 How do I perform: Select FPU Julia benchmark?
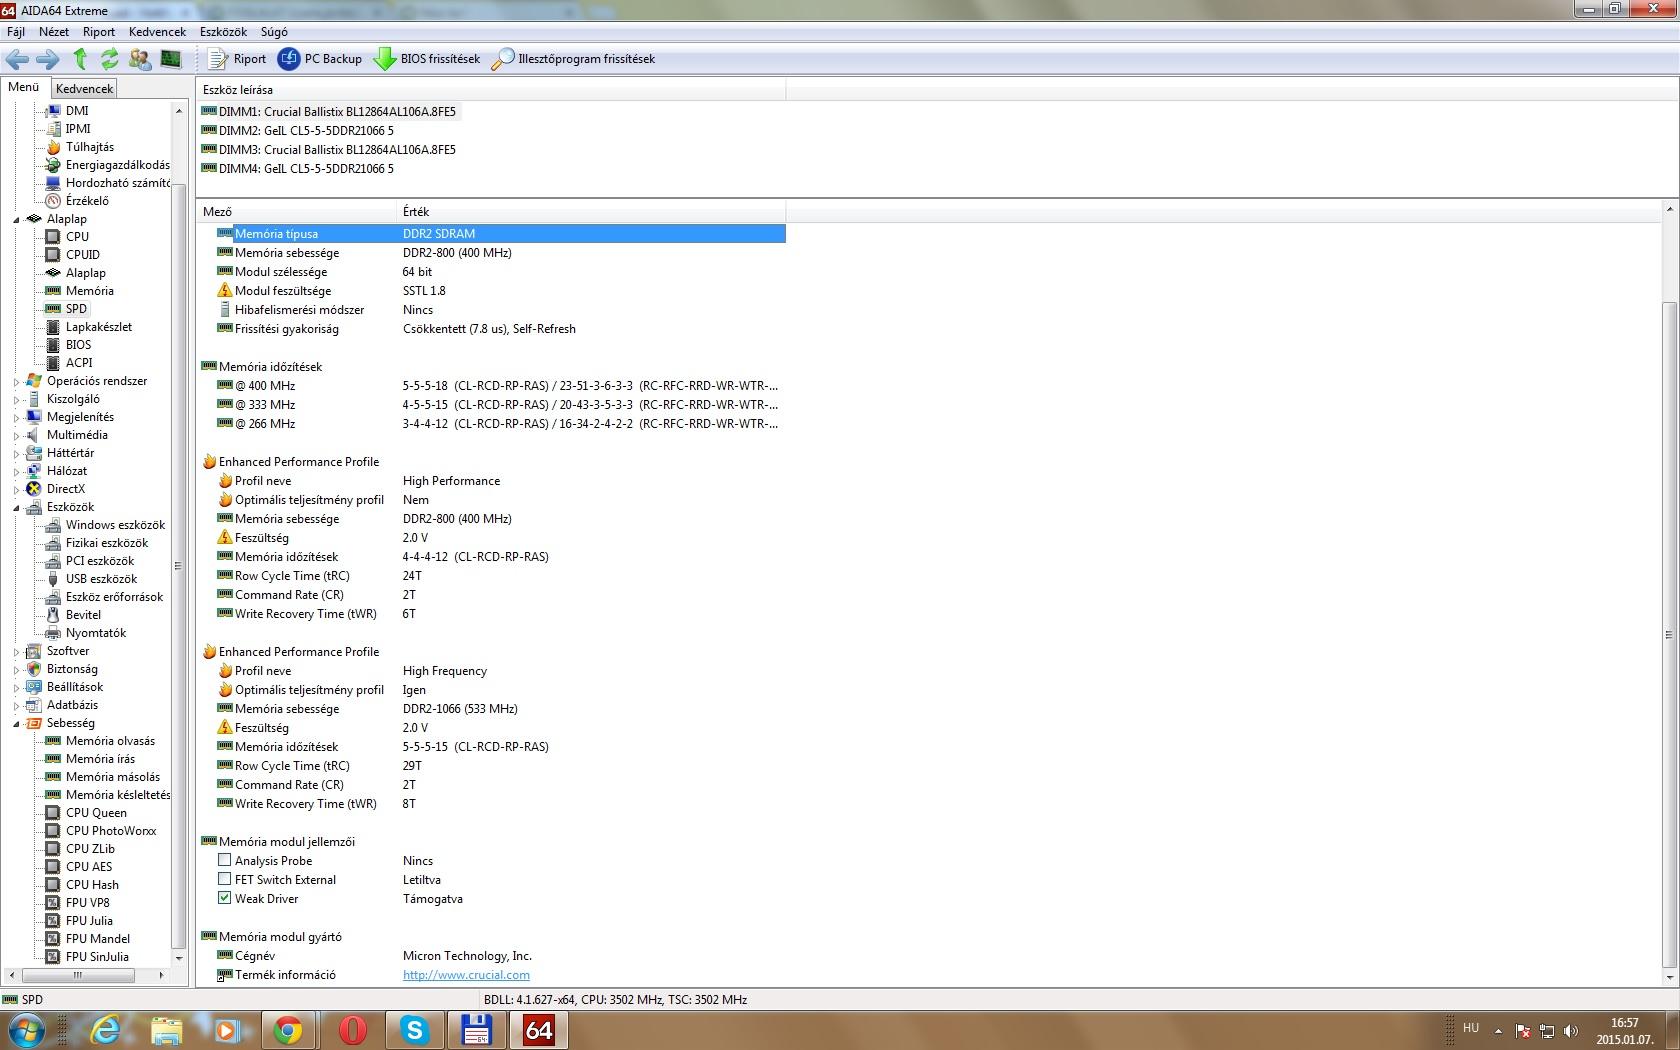coord(89,921)
